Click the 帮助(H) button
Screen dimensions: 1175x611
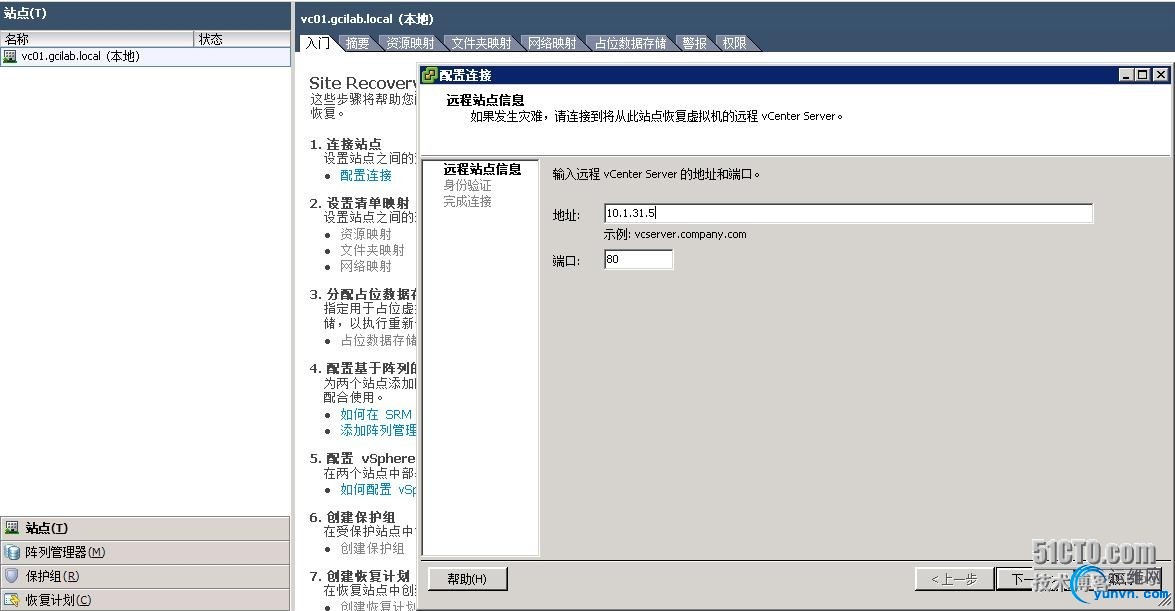coord(467,579)
